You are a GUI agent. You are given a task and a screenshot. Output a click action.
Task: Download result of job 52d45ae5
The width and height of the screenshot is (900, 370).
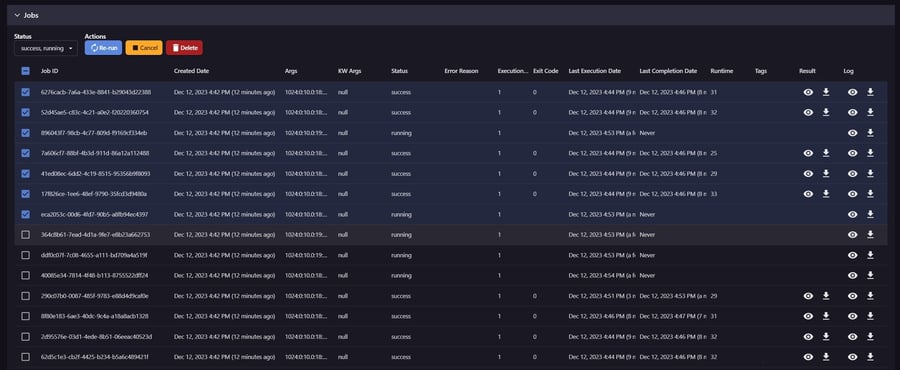pyautogui.click(x=826, y=112)
